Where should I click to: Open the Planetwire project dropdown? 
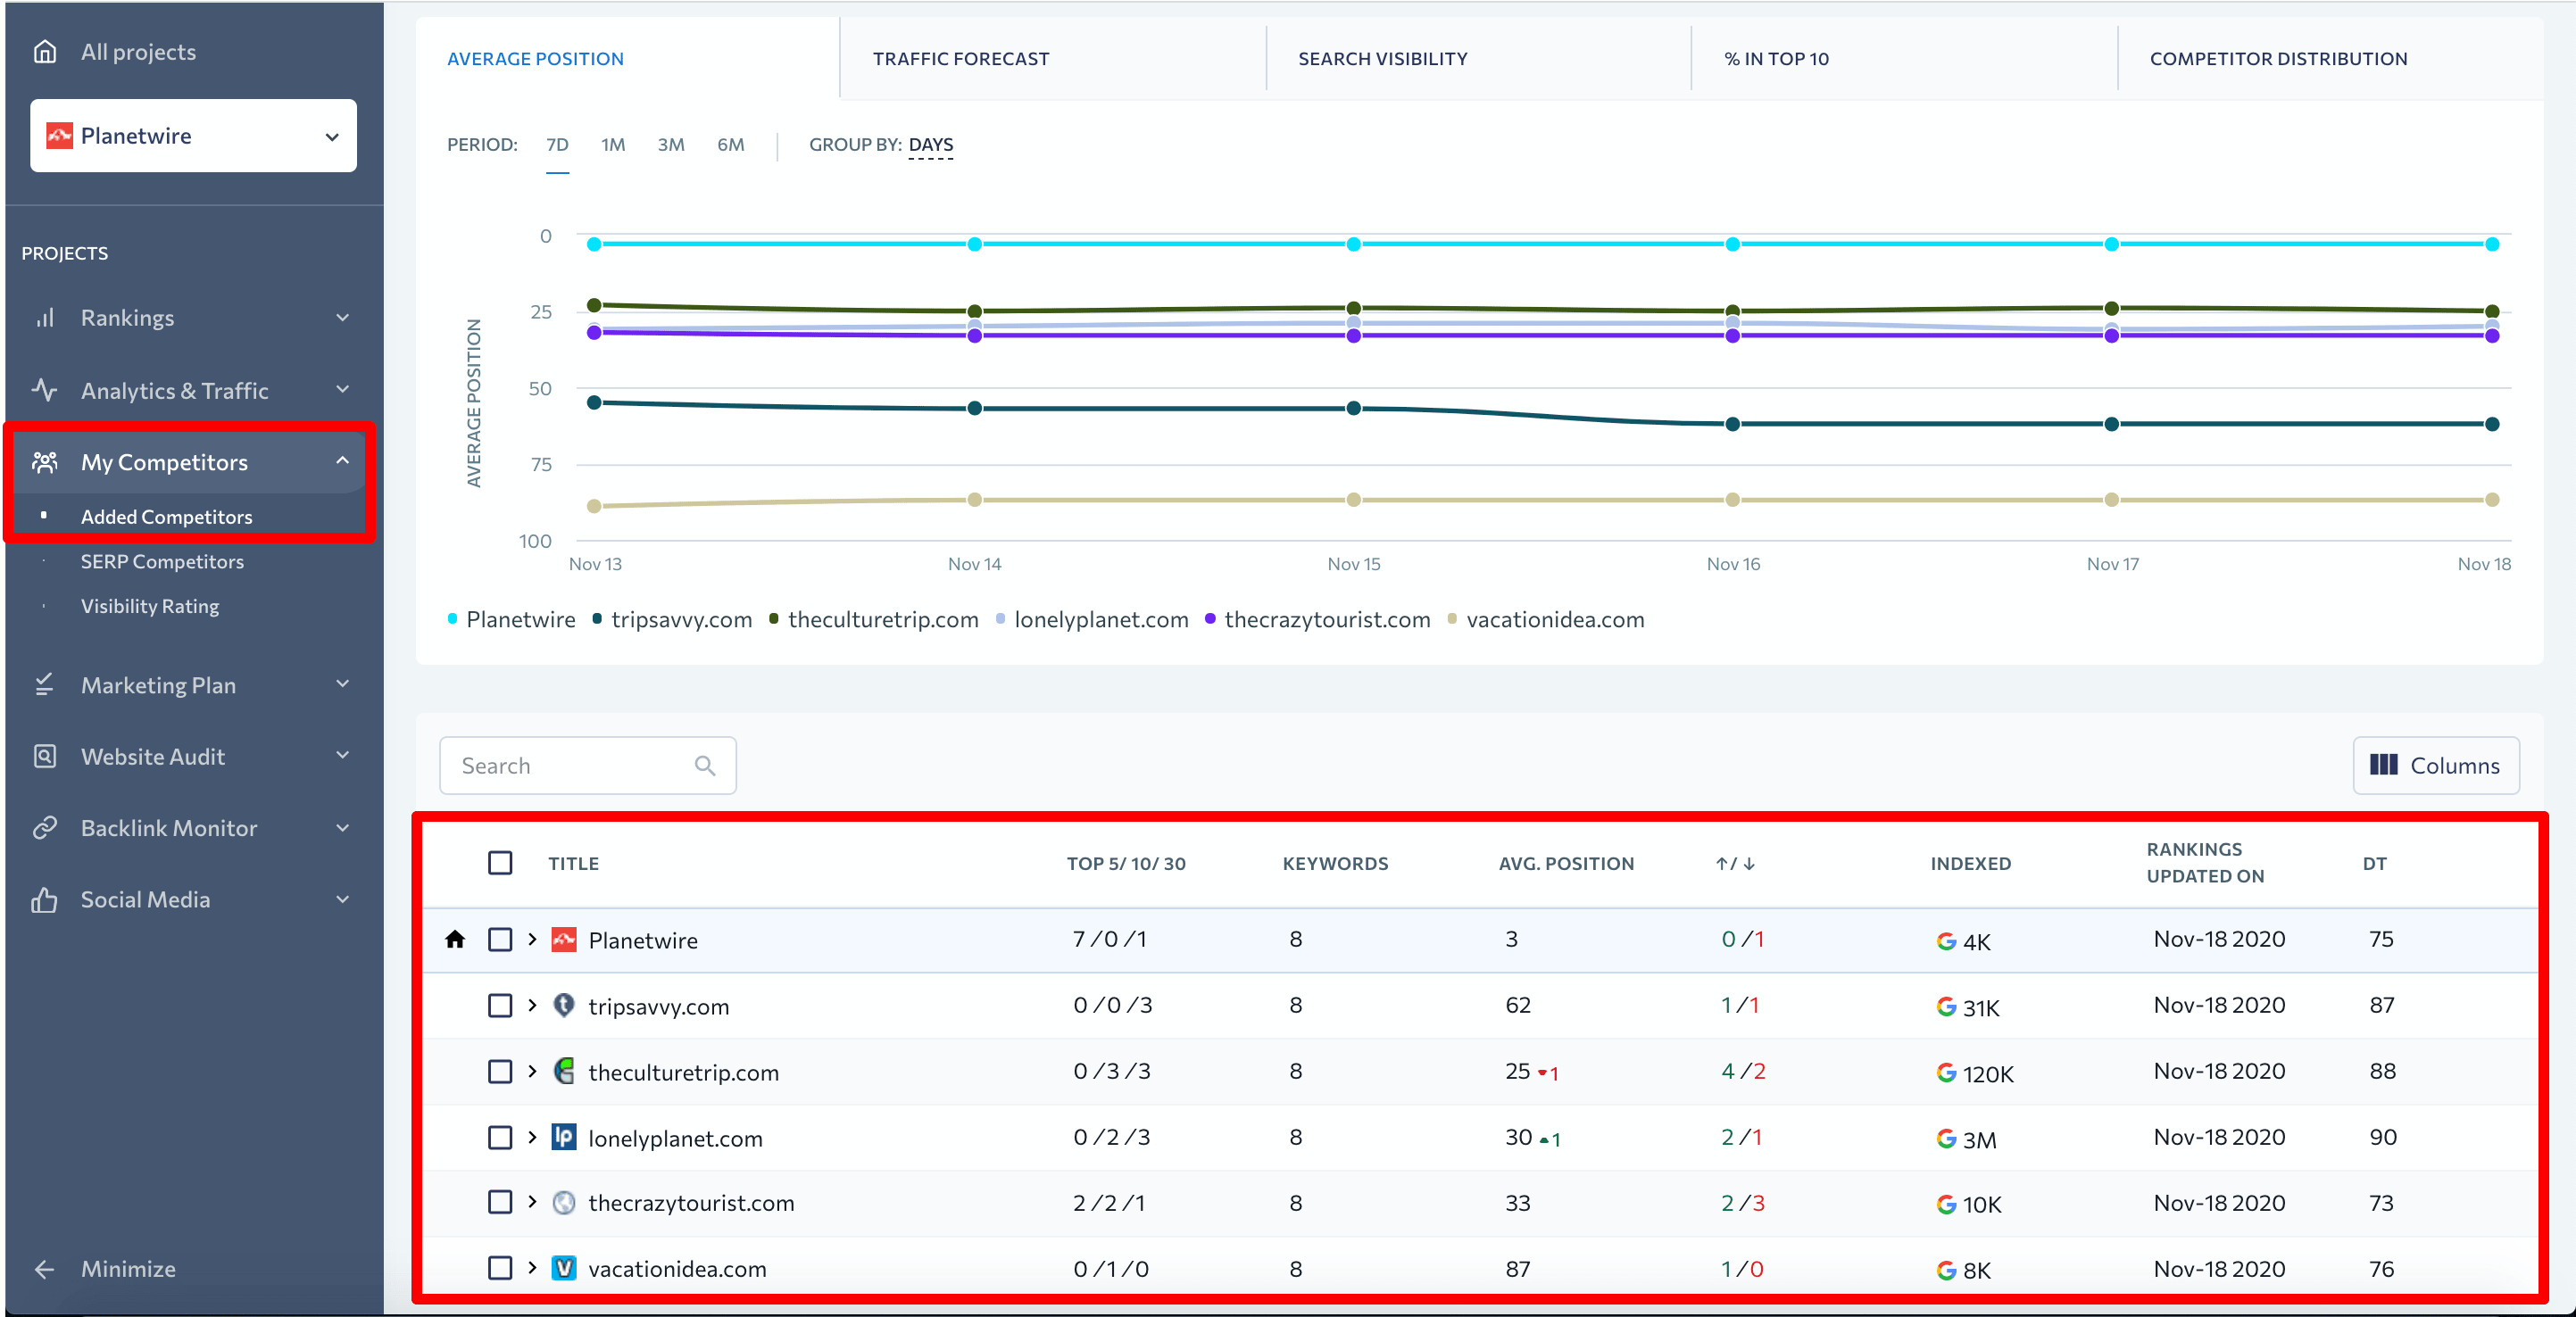pyautogui.click(x=193, y=135)
